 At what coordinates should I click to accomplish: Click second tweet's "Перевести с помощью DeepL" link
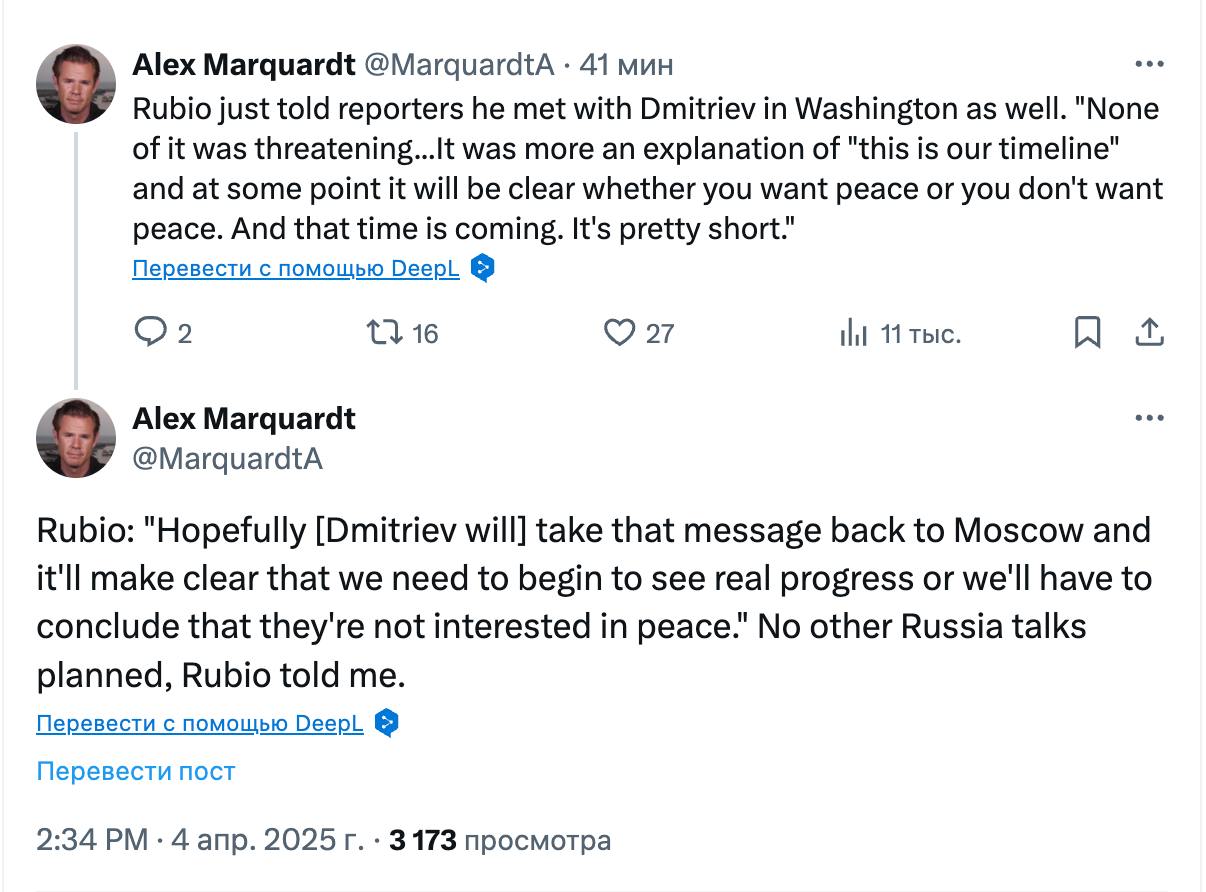[200, 723]
